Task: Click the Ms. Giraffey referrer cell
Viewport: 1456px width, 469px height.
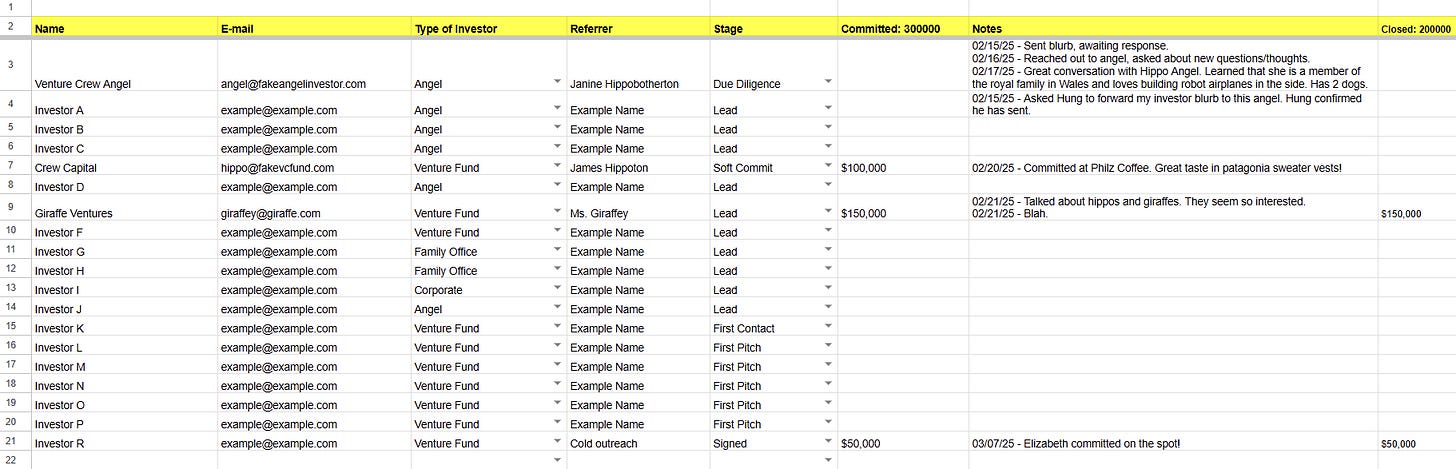Action: [x=638, y=208]
